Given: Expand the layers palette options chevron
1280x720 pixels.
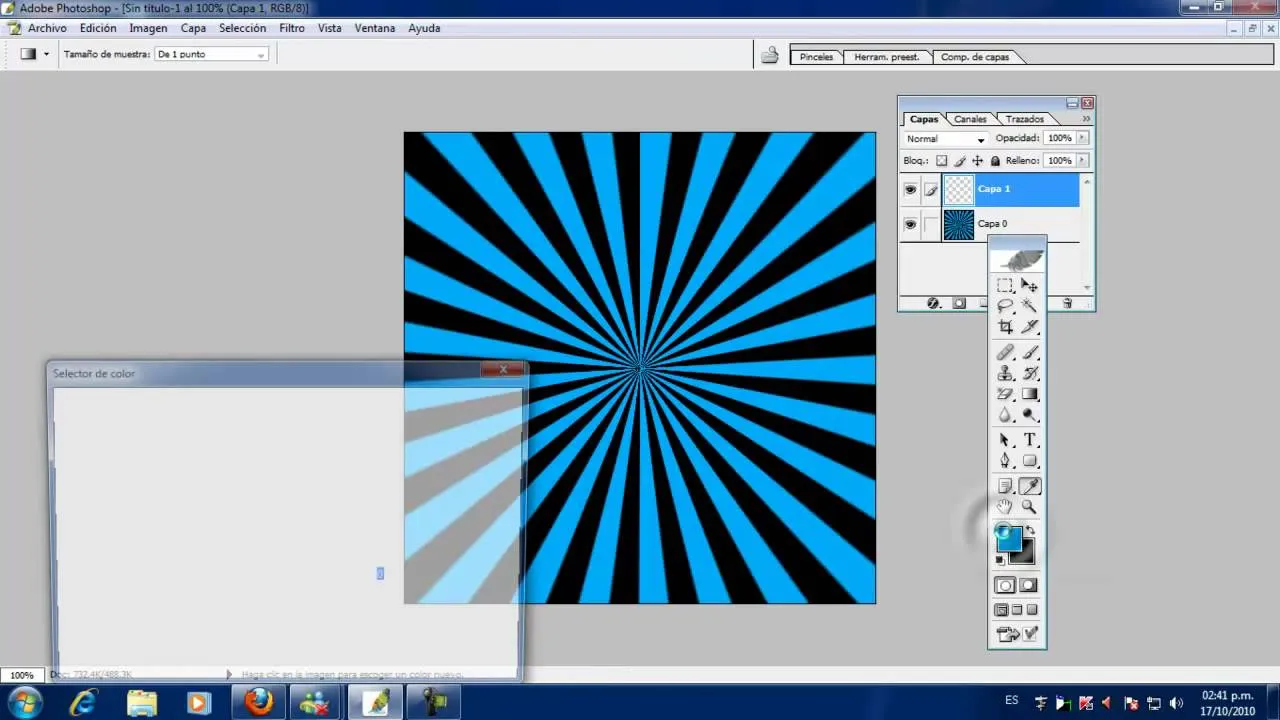Looking at the screenshot, I should [x=1086, y=119].
